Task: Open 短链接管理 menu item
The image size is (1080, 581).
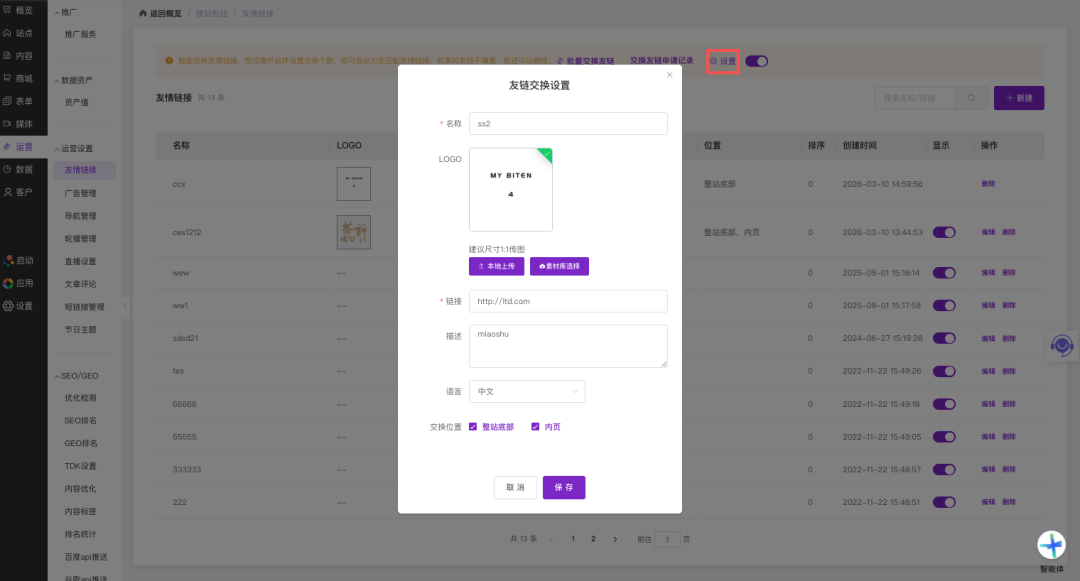Action: (84, 307)
